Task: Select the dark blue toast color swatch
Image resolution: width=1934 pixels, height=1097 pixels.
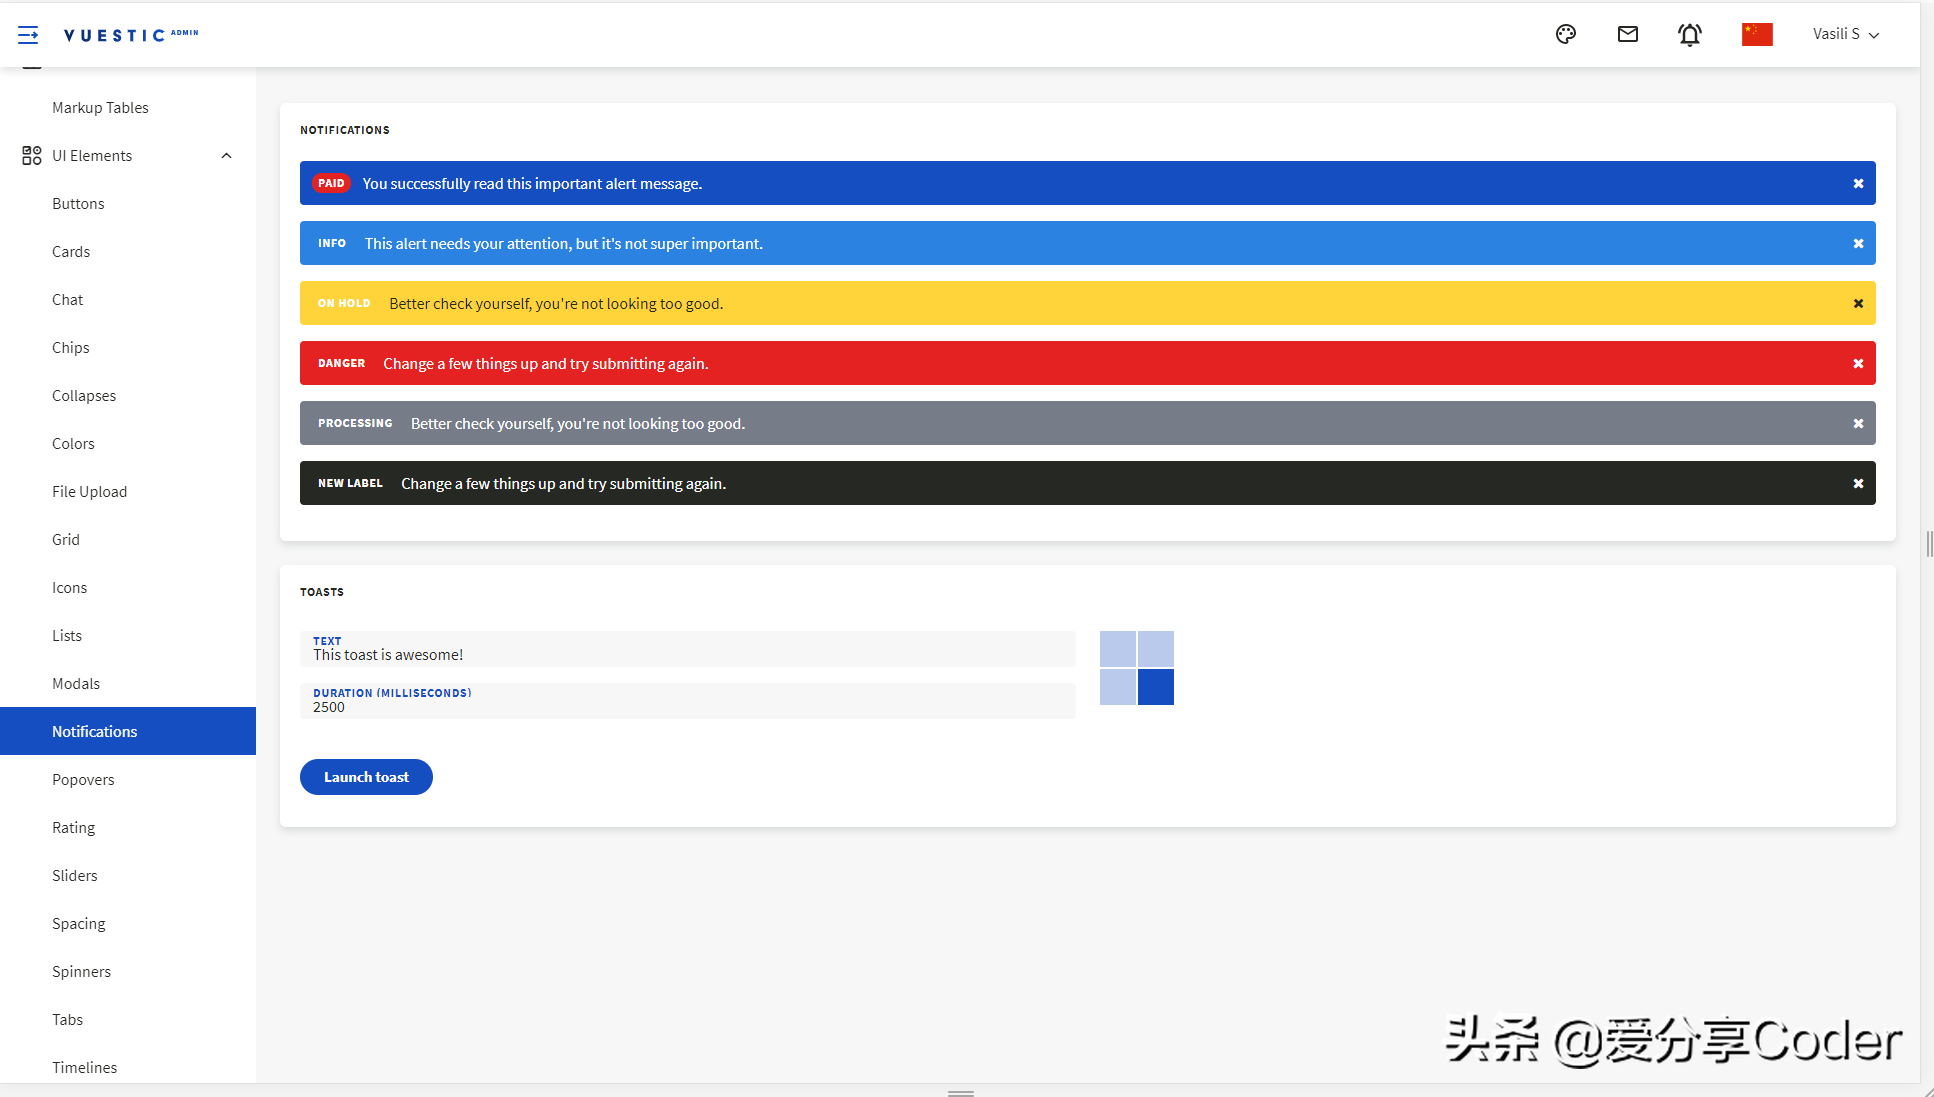Action: click(x=1154, y=688)
